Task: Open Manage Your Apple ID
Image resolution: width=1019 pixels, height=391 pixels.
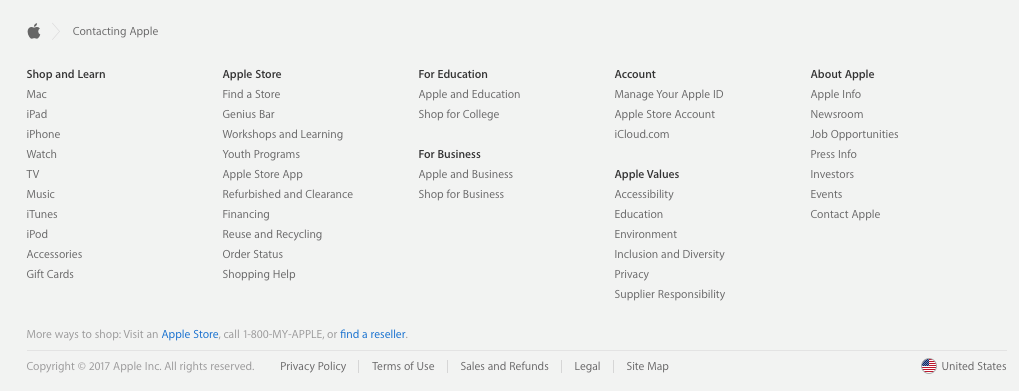Action: point(669,94)
